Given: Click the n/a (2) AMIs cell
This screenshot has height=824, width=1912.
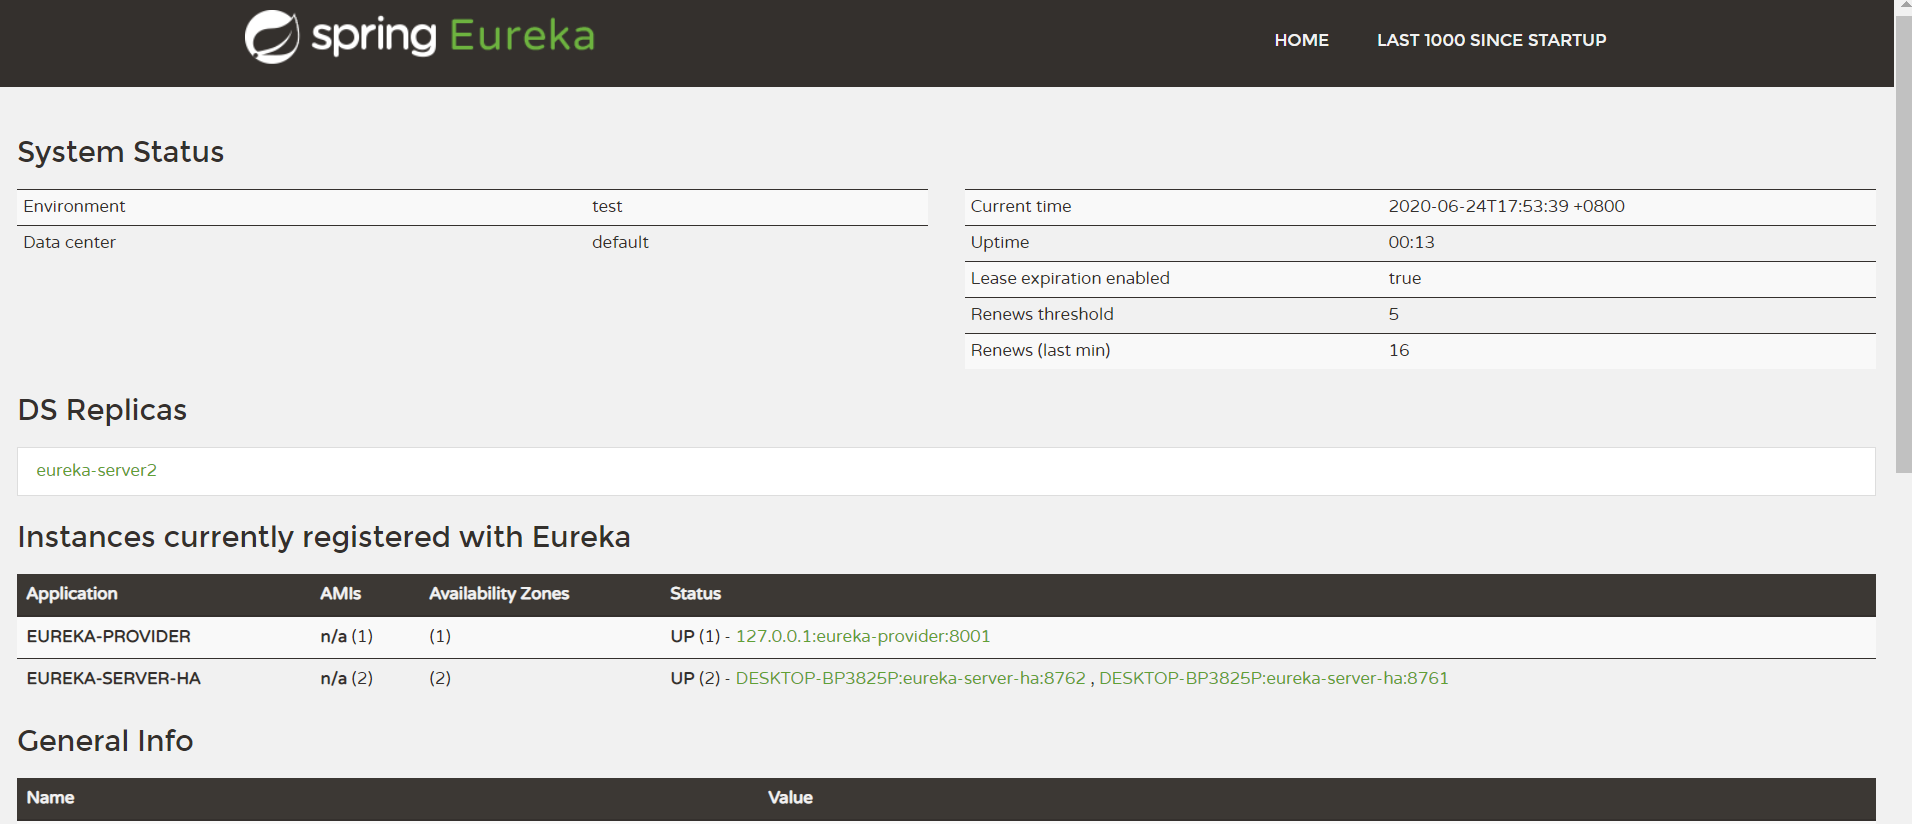Looking at the screenshot, I should [x=347, y=678].
